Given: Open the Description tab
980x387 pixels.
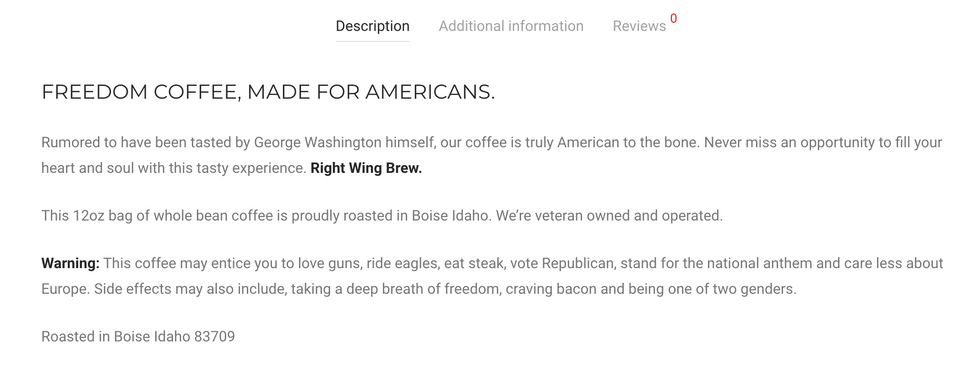Looking at the screenshot, I should coord(372,26).
